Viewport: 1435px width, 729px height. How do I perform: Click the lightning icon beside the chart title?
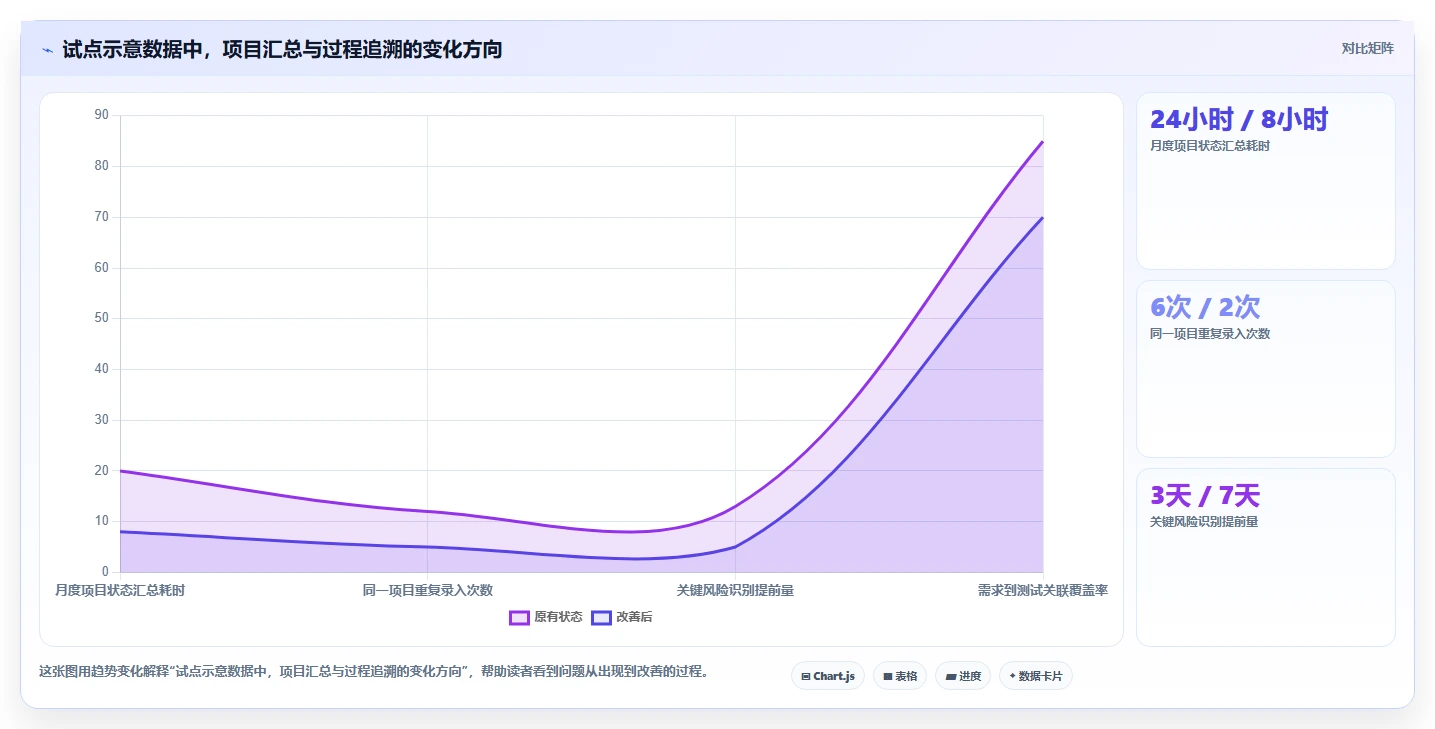pyautogui.click(x=47, y=49)
